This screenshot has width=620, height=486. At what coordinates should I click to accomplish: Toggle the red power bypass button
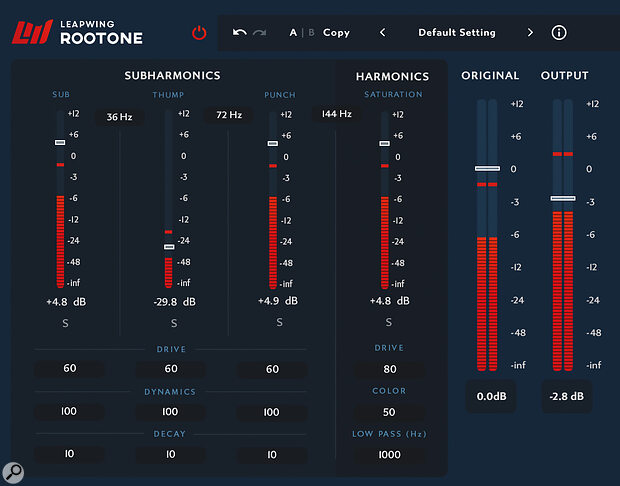[199, 33]
